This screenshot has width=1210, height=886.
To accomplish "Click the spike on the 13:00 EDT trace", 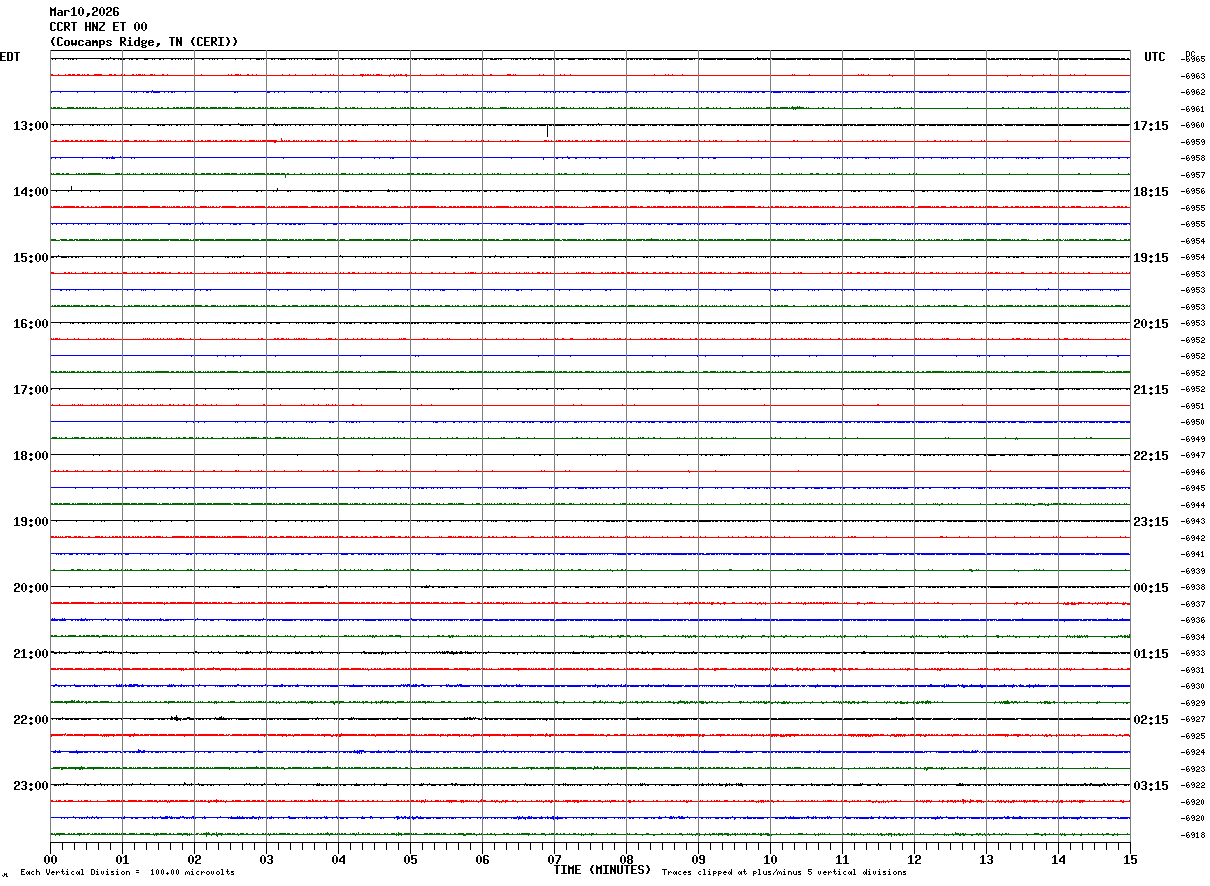I will click(x=547, y=131).
